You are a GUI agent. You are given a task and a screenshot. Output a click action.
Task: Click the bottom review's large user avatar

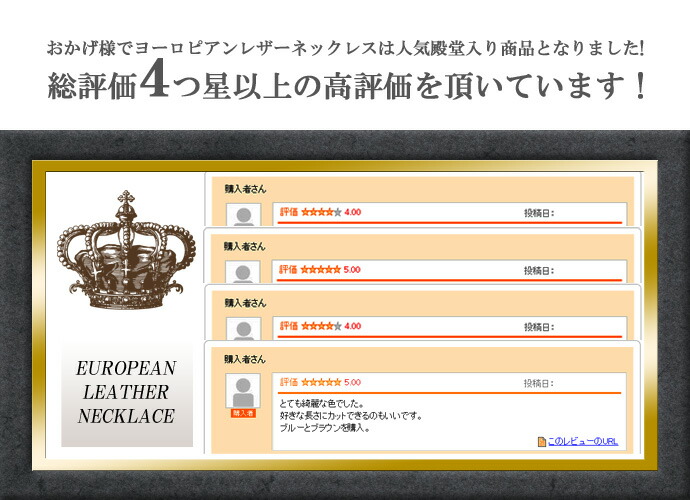coord(244,391)
